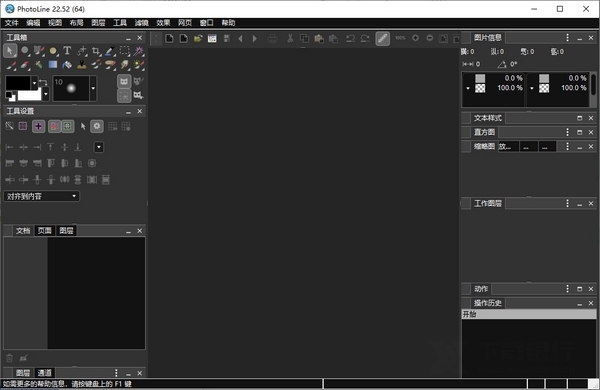The height and width of the screenshot is (390, 600).
Task: Switch to the 通道 tab
Action: [x=44, y=373]
